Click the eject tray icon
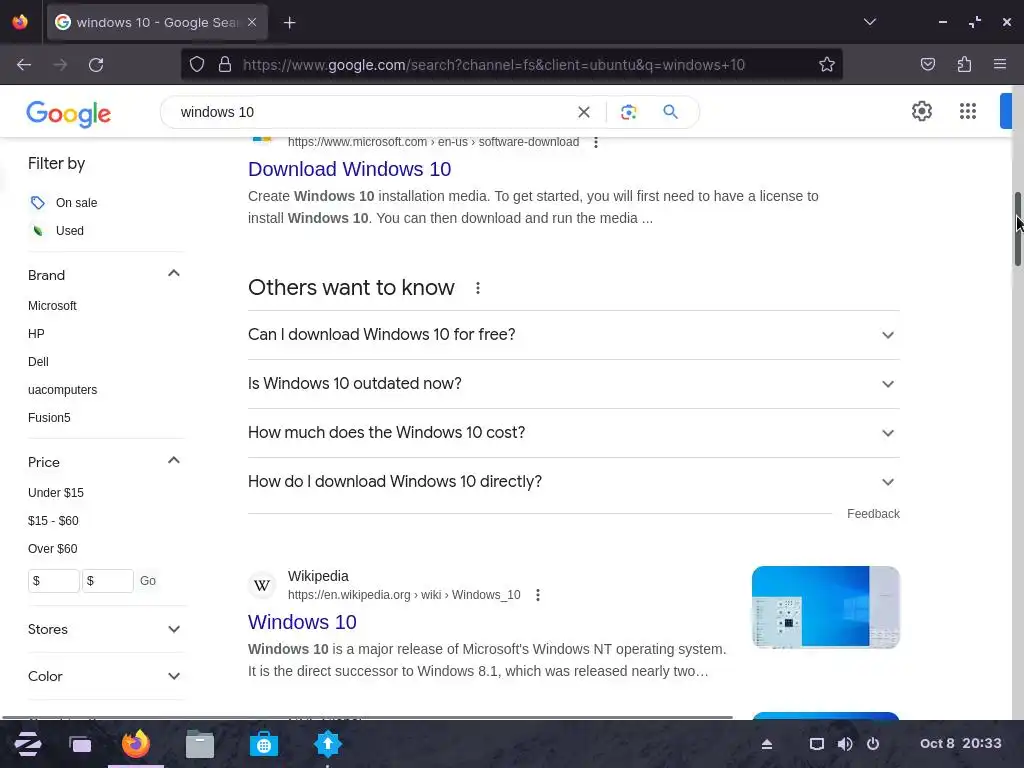 click(x=767, y=744)
